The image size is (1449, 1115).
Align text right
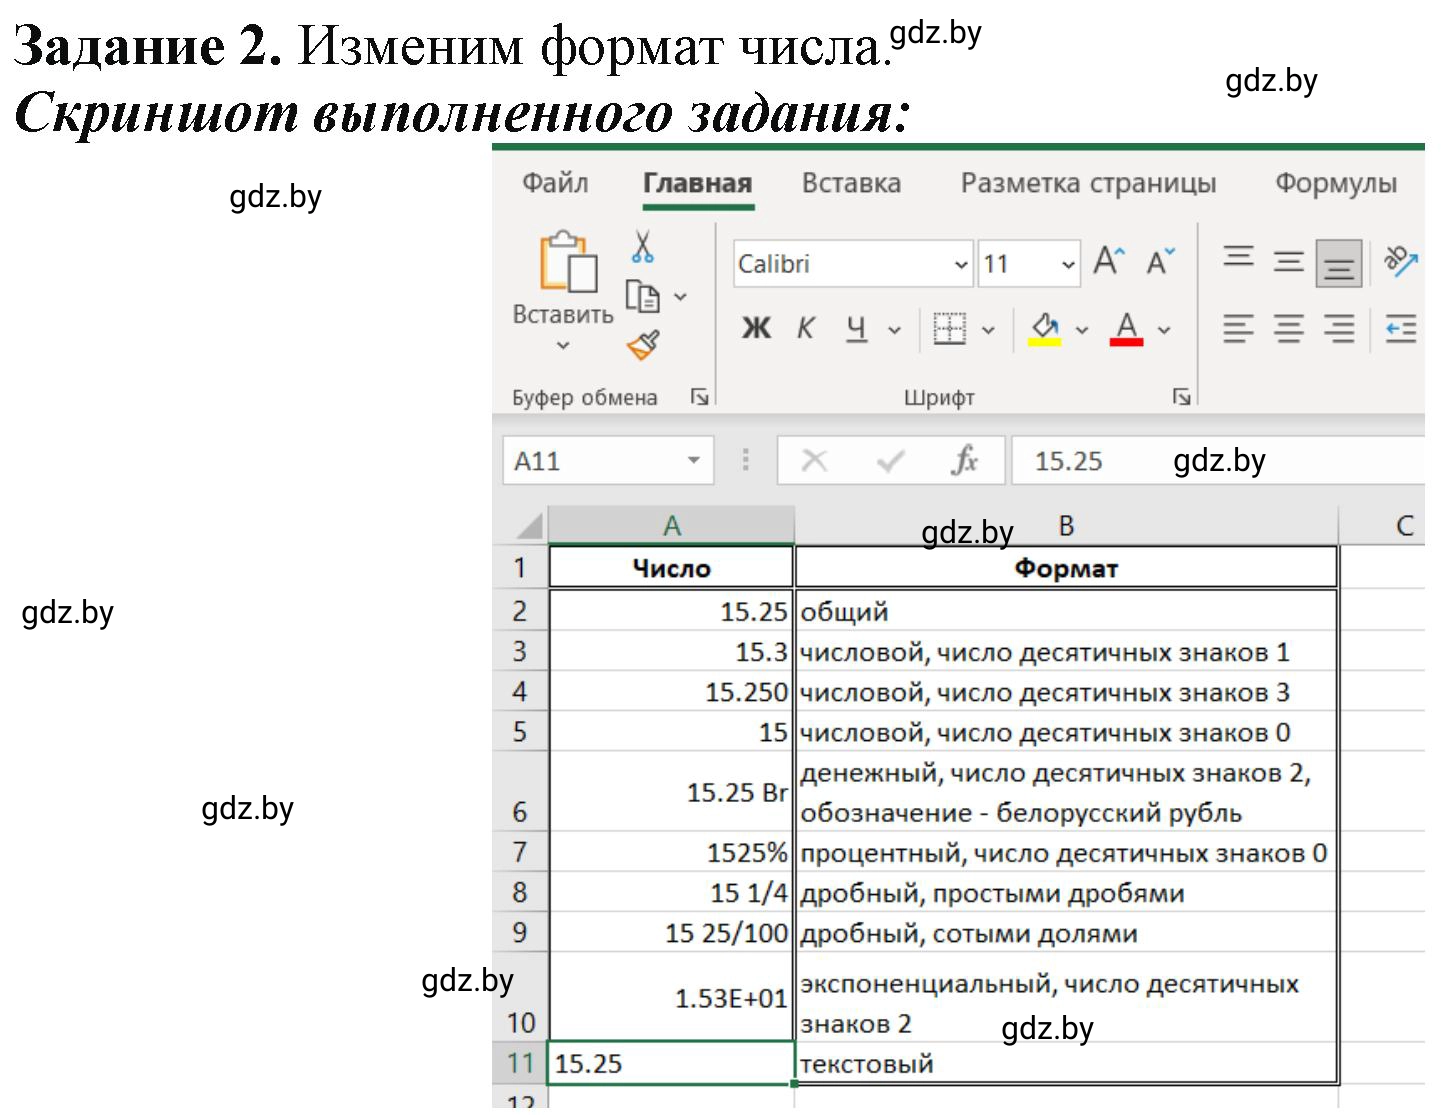(1339, 328)
